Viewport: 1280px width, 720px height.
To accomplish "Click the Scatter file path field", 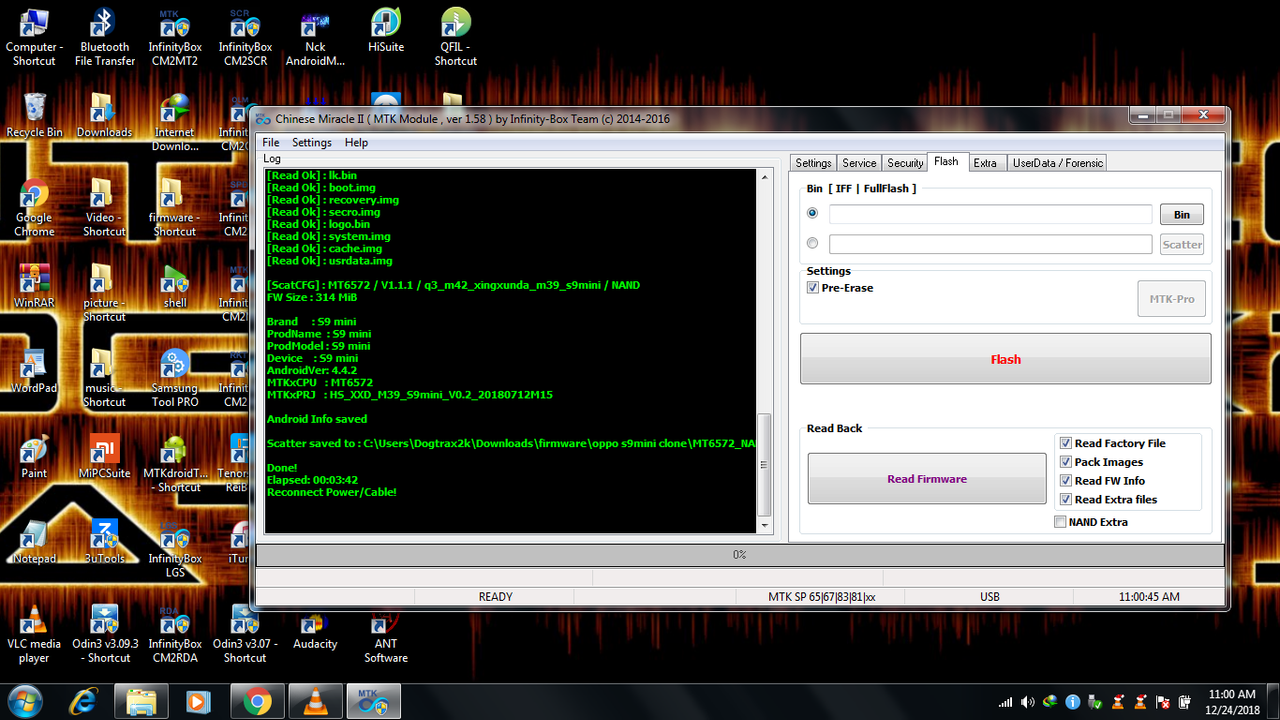I will [x=990, y=244].
